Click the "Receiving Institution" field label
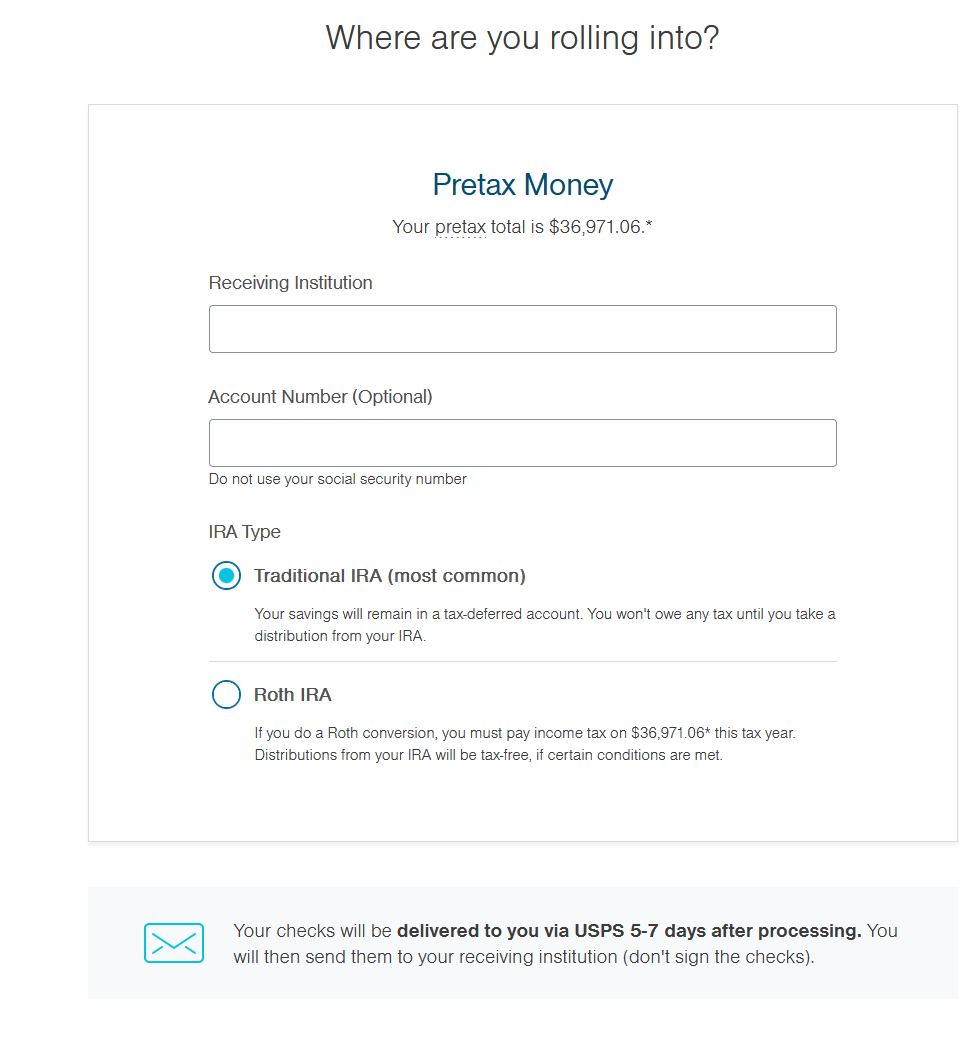The height and width of the screenshot is (1042, 969). (x=290, y=283)
